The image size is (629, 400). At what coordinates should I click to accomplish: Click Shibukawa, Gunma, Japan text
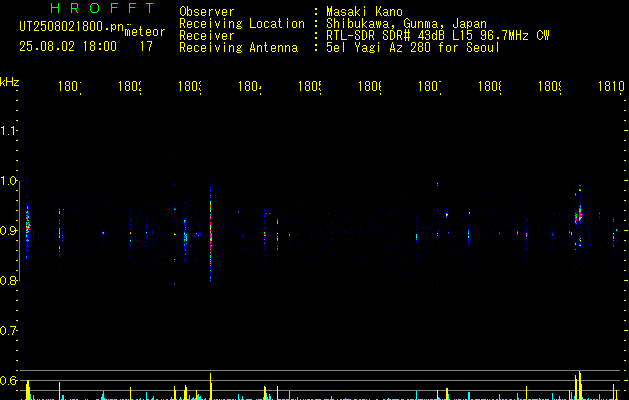pos(406,24)
